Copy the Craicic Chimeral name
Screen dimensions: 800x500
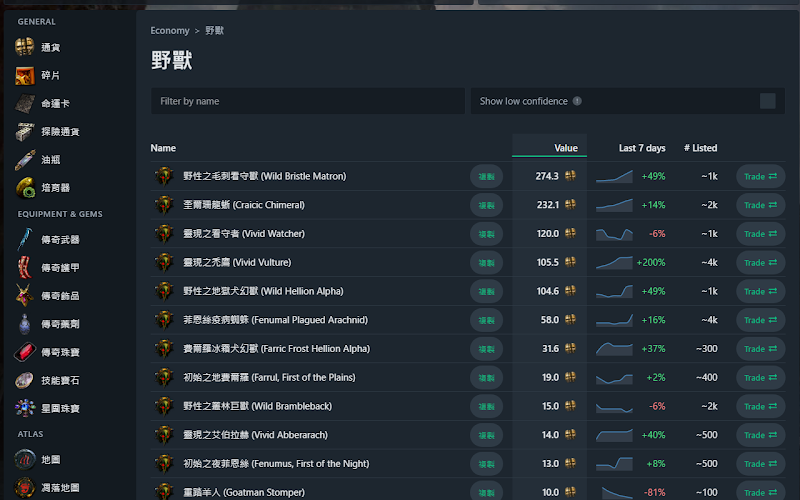click(486, 205)
